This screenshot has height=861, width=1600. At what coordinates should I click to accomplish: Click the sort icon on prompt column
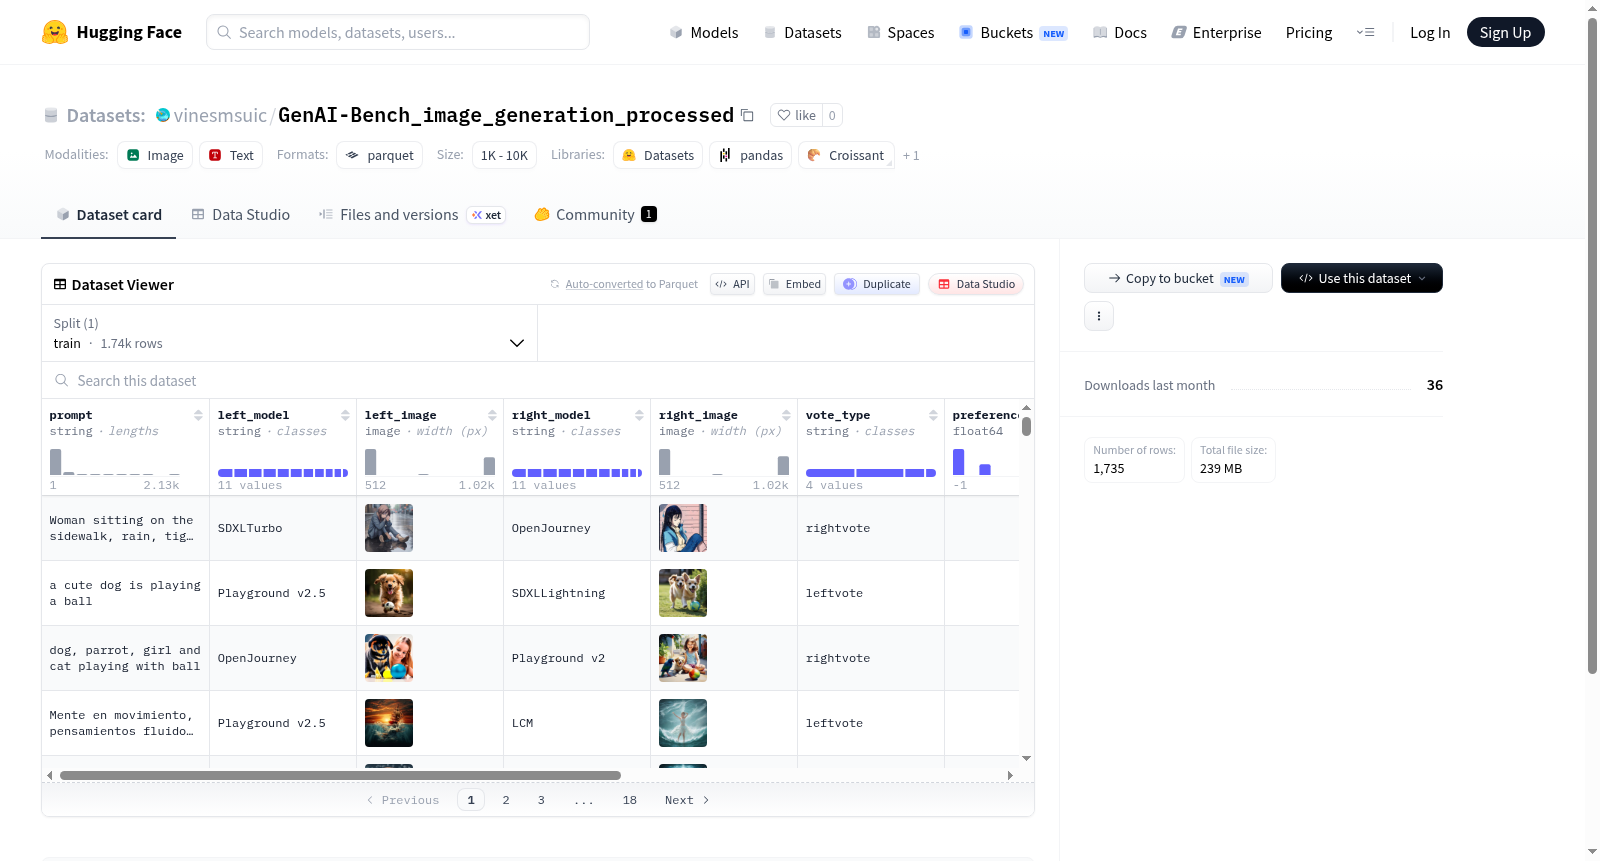[198, 415]
